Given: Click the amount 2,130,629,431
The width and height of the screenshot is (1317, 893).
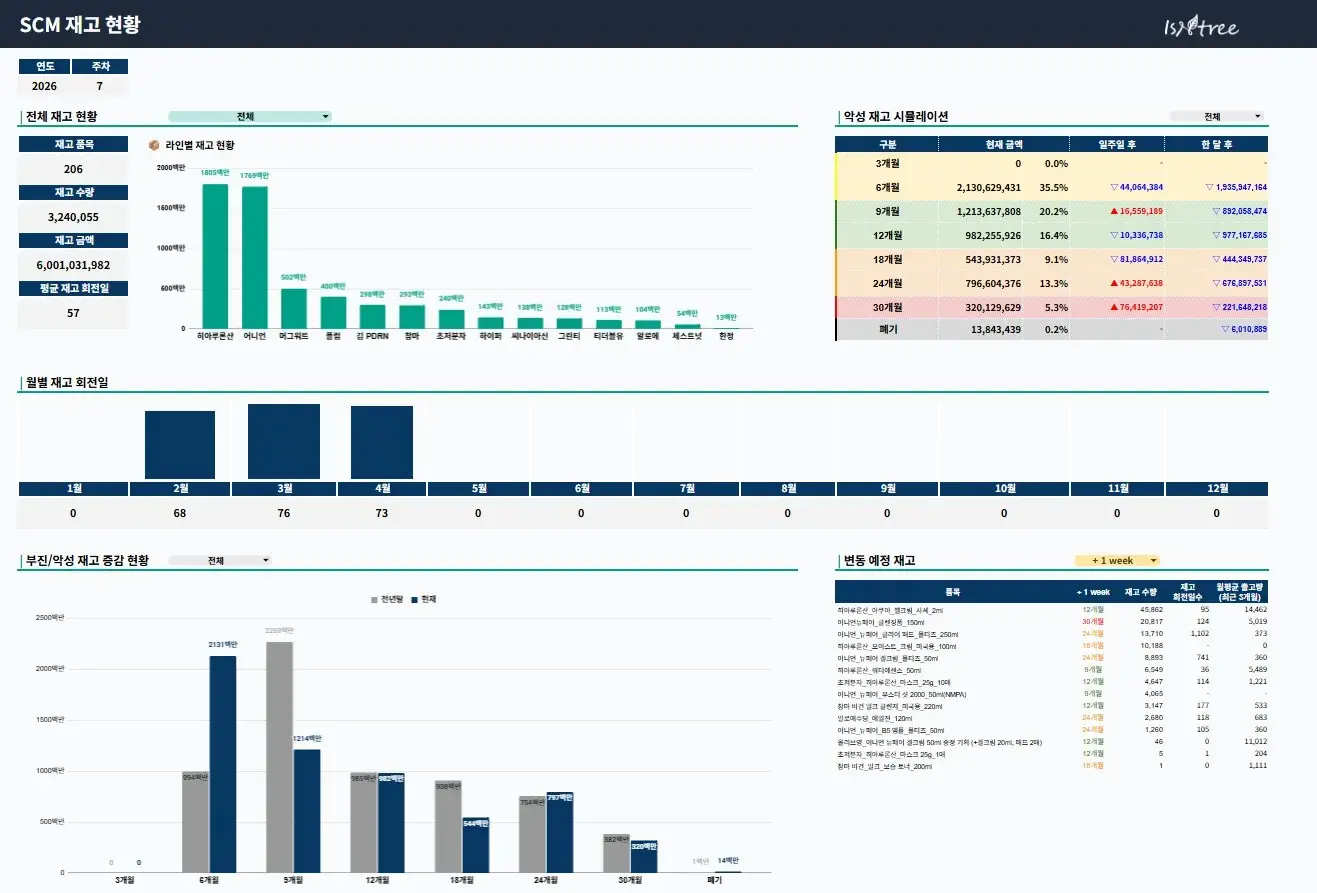Looking at the screenshot, I should pyautogui.click(x=989, y=188).
